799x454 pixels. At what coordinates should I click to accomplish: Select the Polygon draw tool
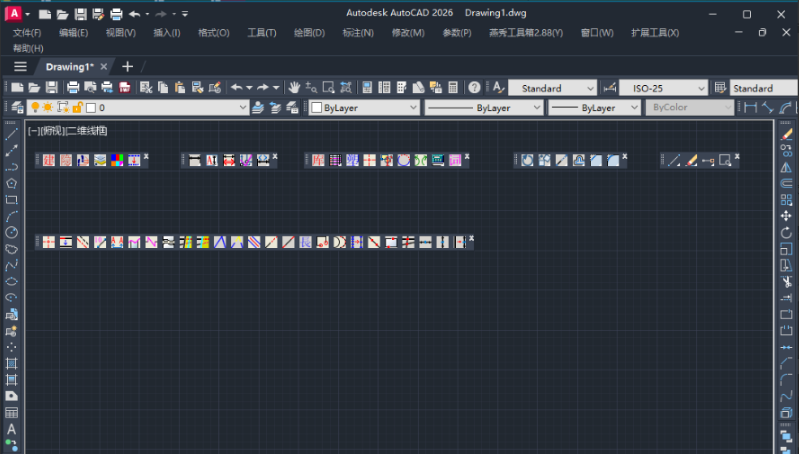click(11, 183)
